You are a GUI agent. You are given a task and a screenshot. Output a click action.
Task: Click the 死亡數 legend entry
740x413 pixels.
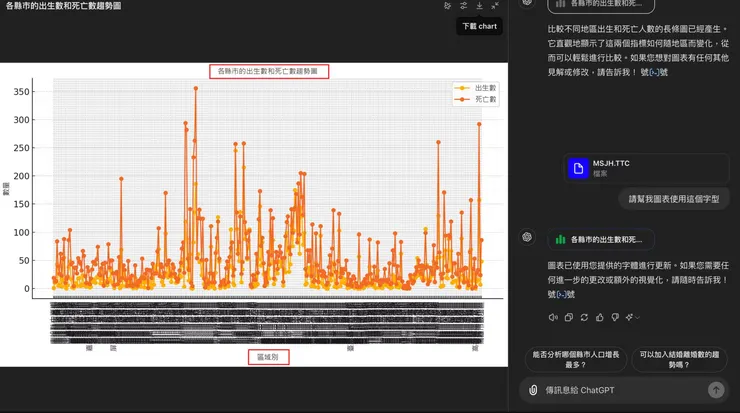tap(475, 99)
